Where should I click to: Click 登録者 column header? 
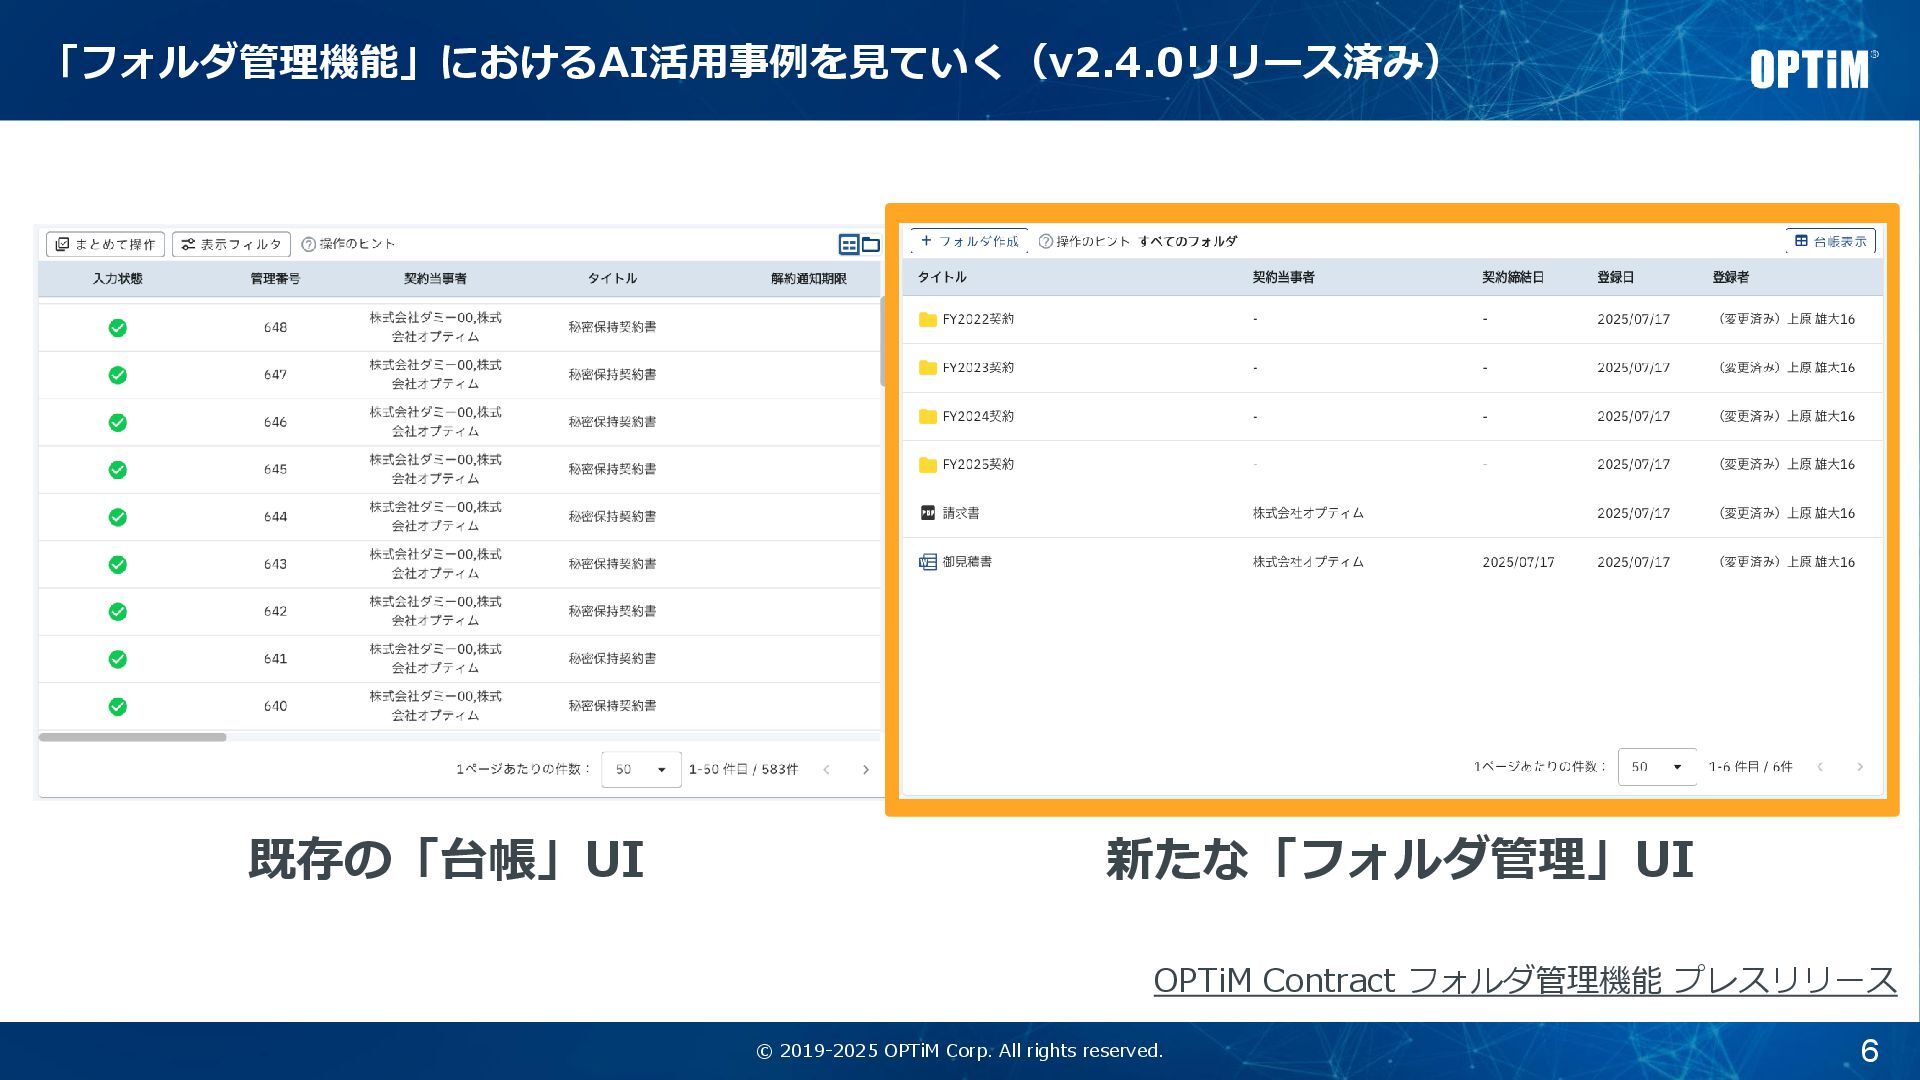click(x=1731, y=277)
